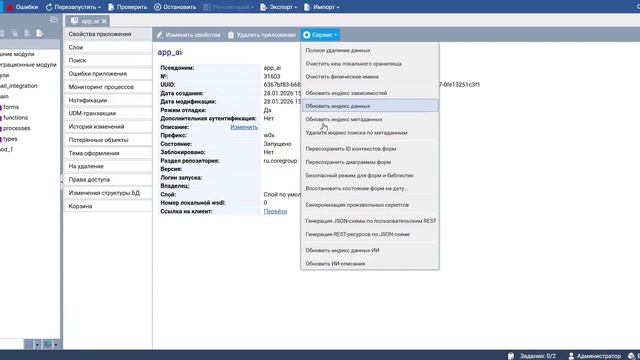Choose Очистить кеш локального хранилища

(370, 64)
